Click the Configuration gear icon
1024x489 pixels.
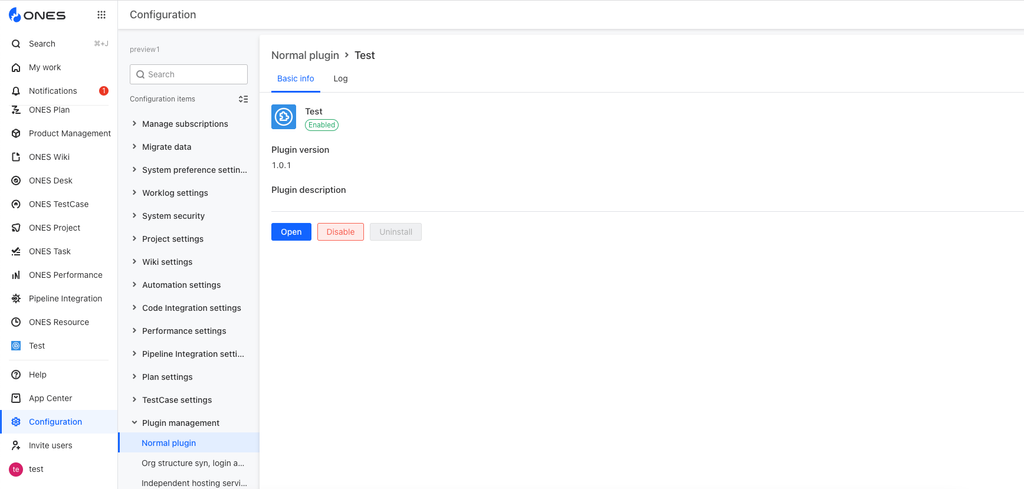coord(16,422)
